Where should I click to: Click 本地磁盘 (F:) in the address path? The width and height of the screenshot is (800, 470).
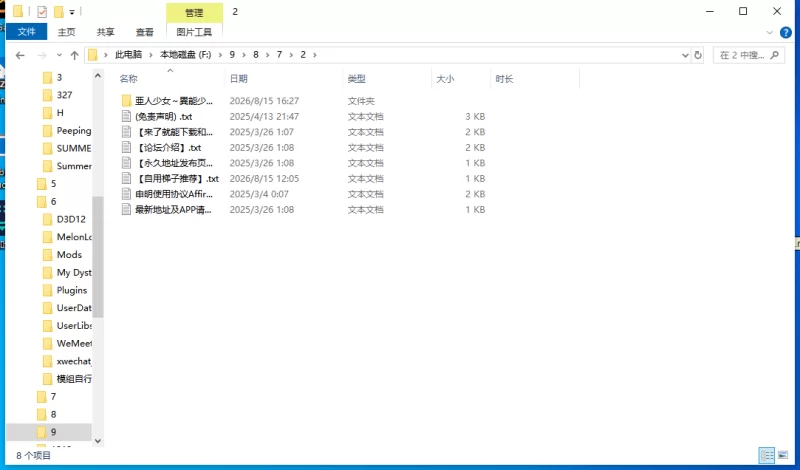click(186, 55)
